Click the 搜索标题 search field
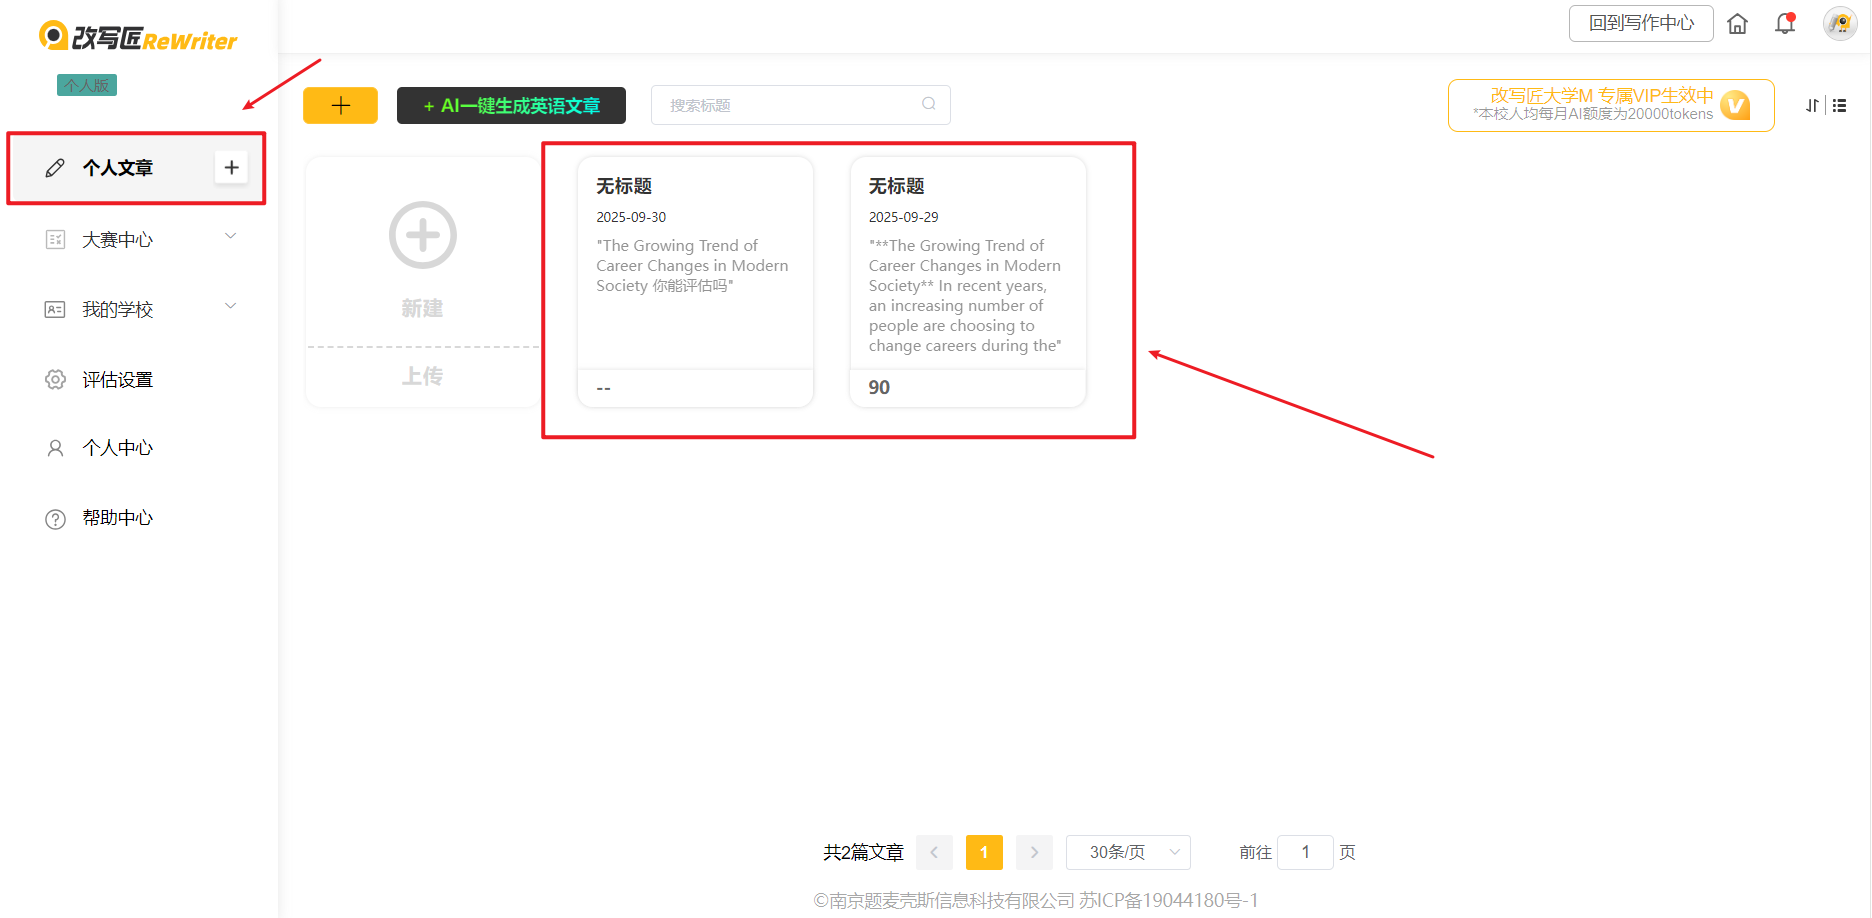 click(x=790, y=106)
